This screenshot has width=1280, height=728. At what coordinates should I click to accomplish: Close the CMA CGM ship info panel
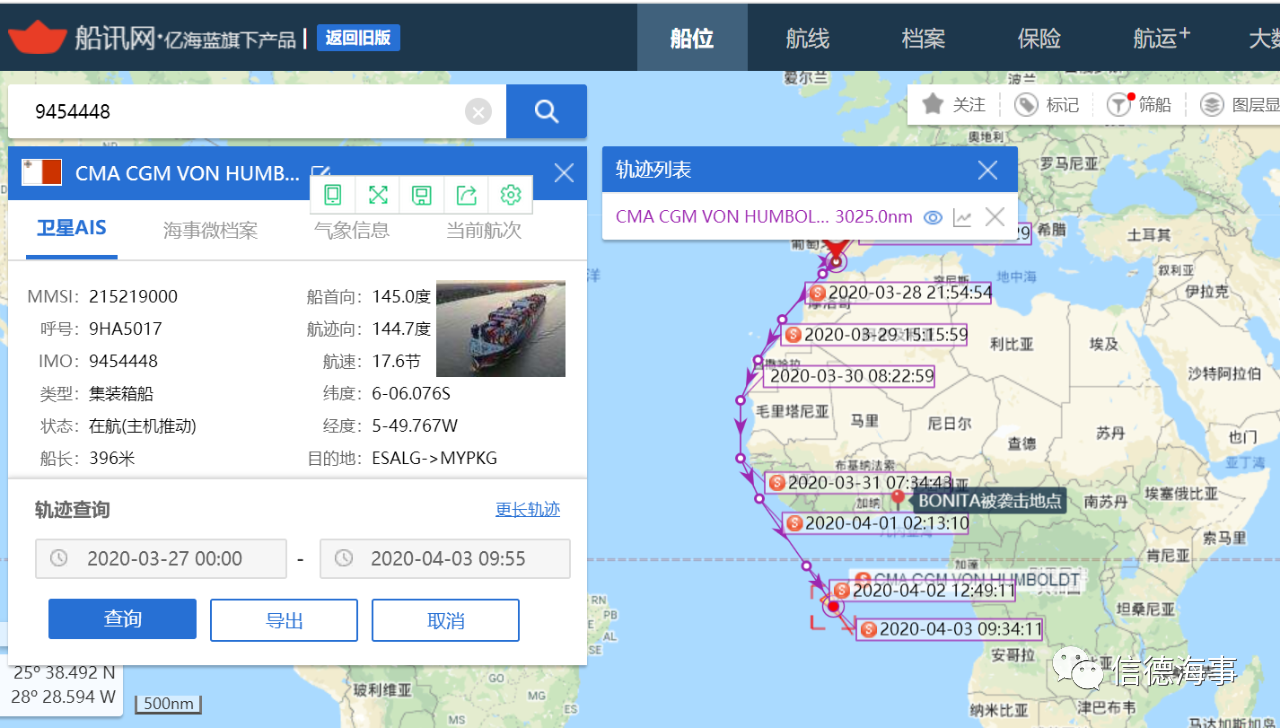pos(564,173)
